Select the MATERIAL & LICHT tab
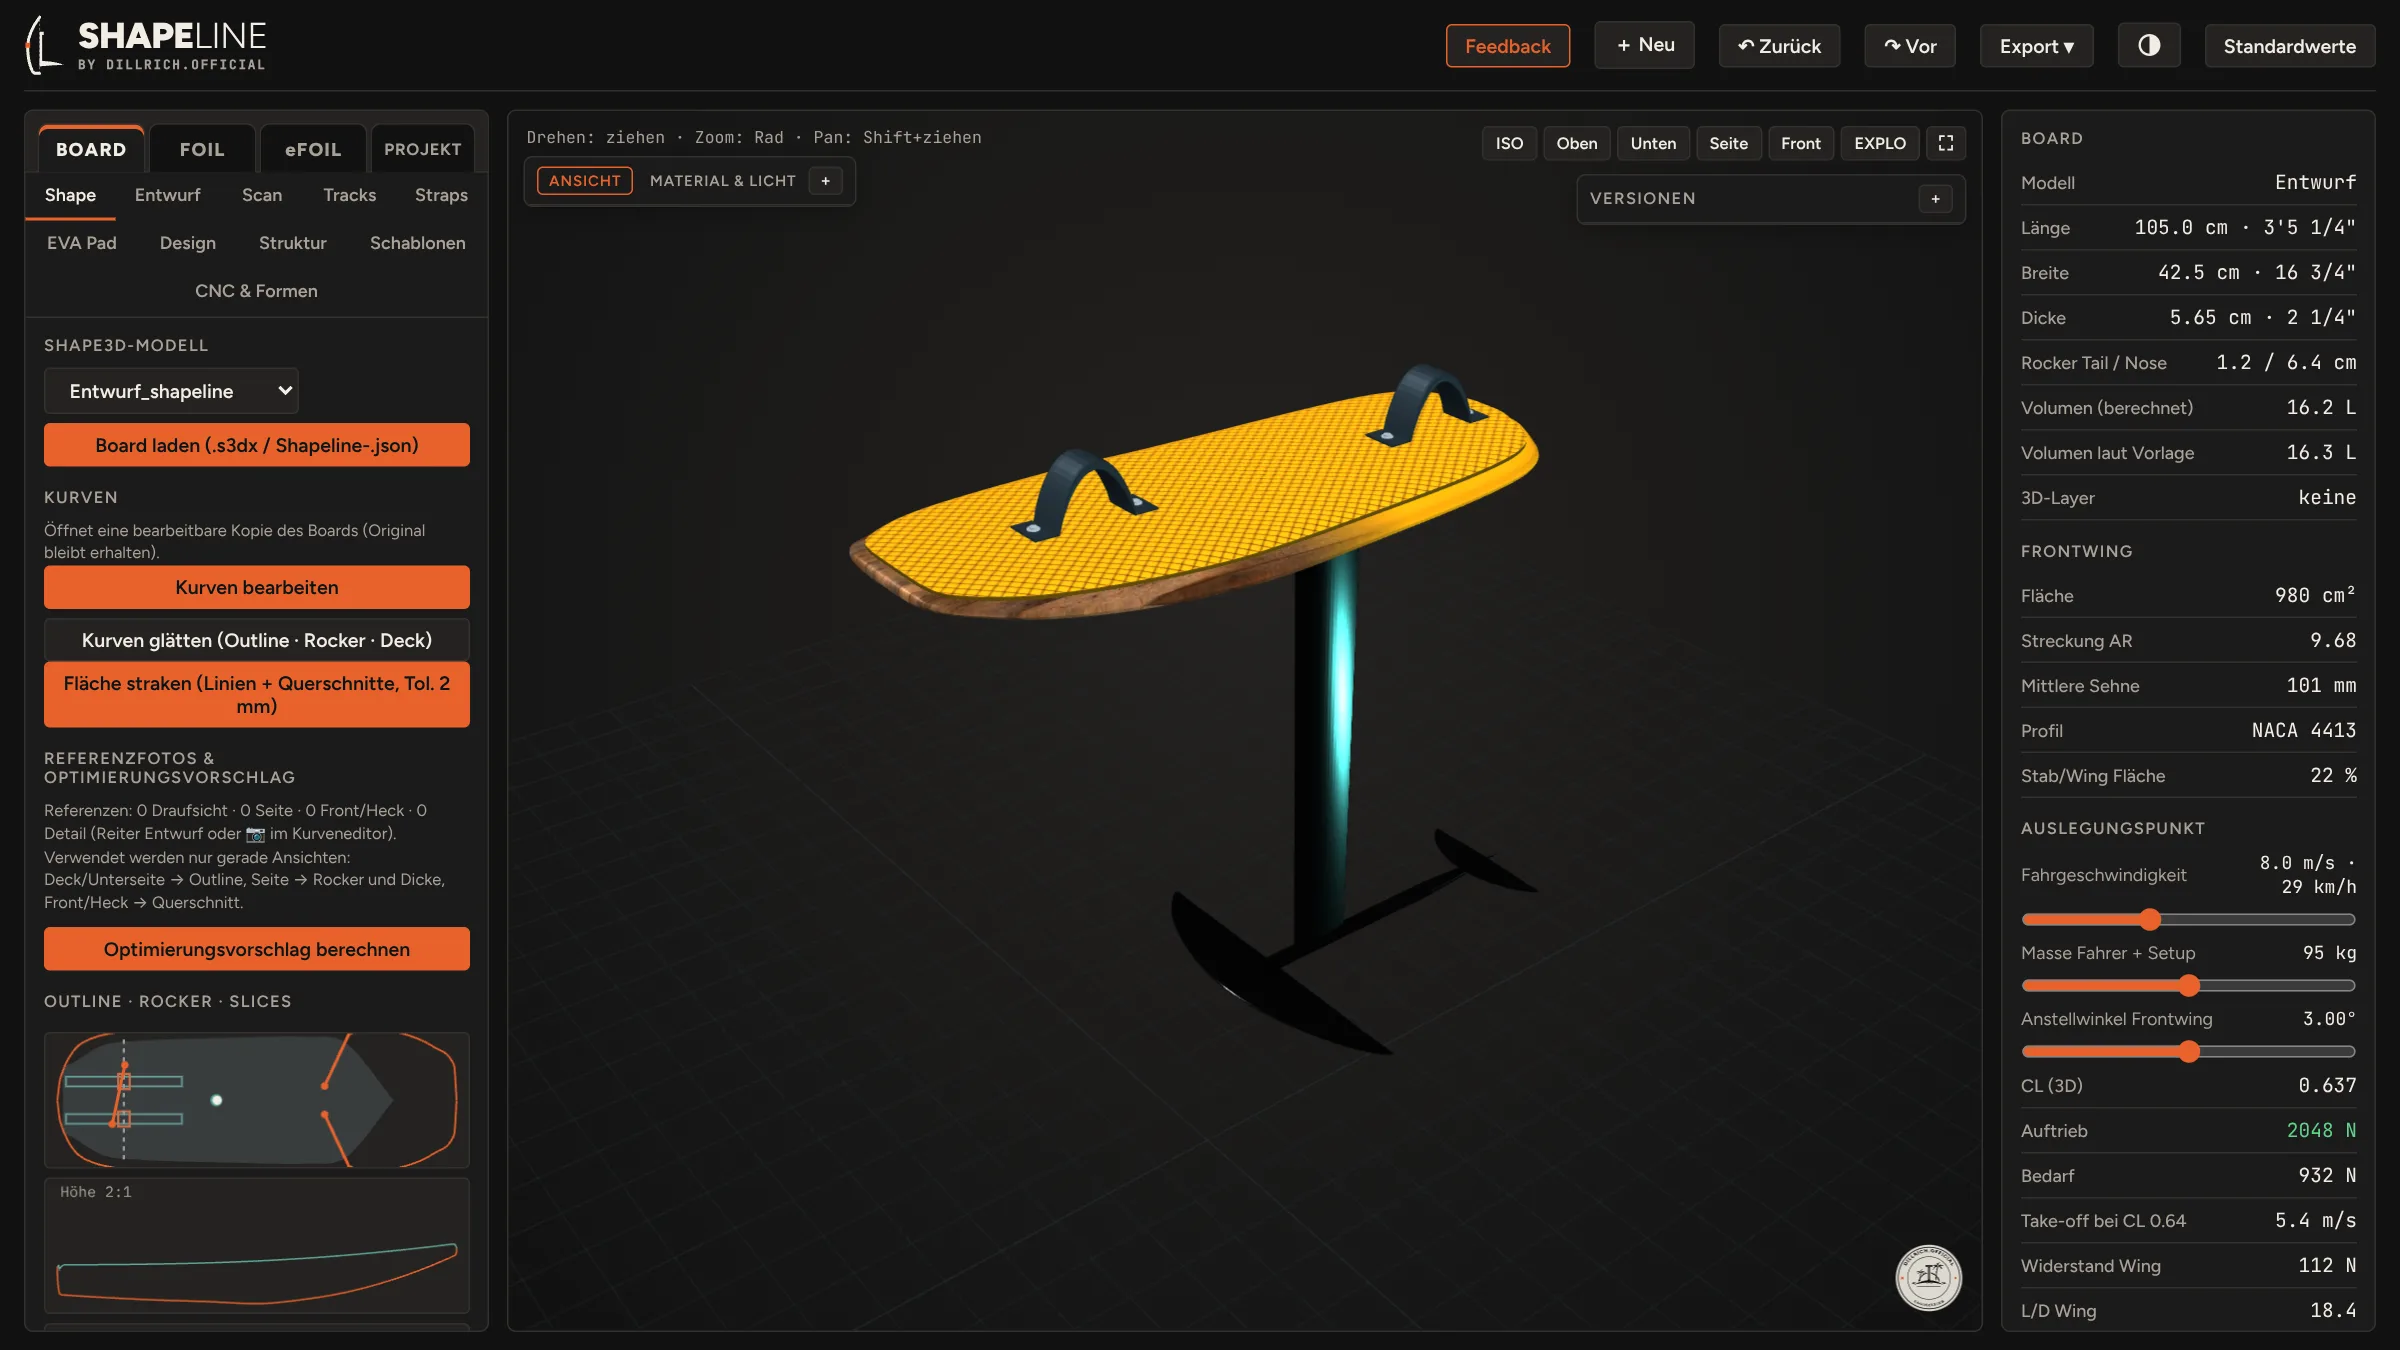2400x1350 pixels. point(722,181)
